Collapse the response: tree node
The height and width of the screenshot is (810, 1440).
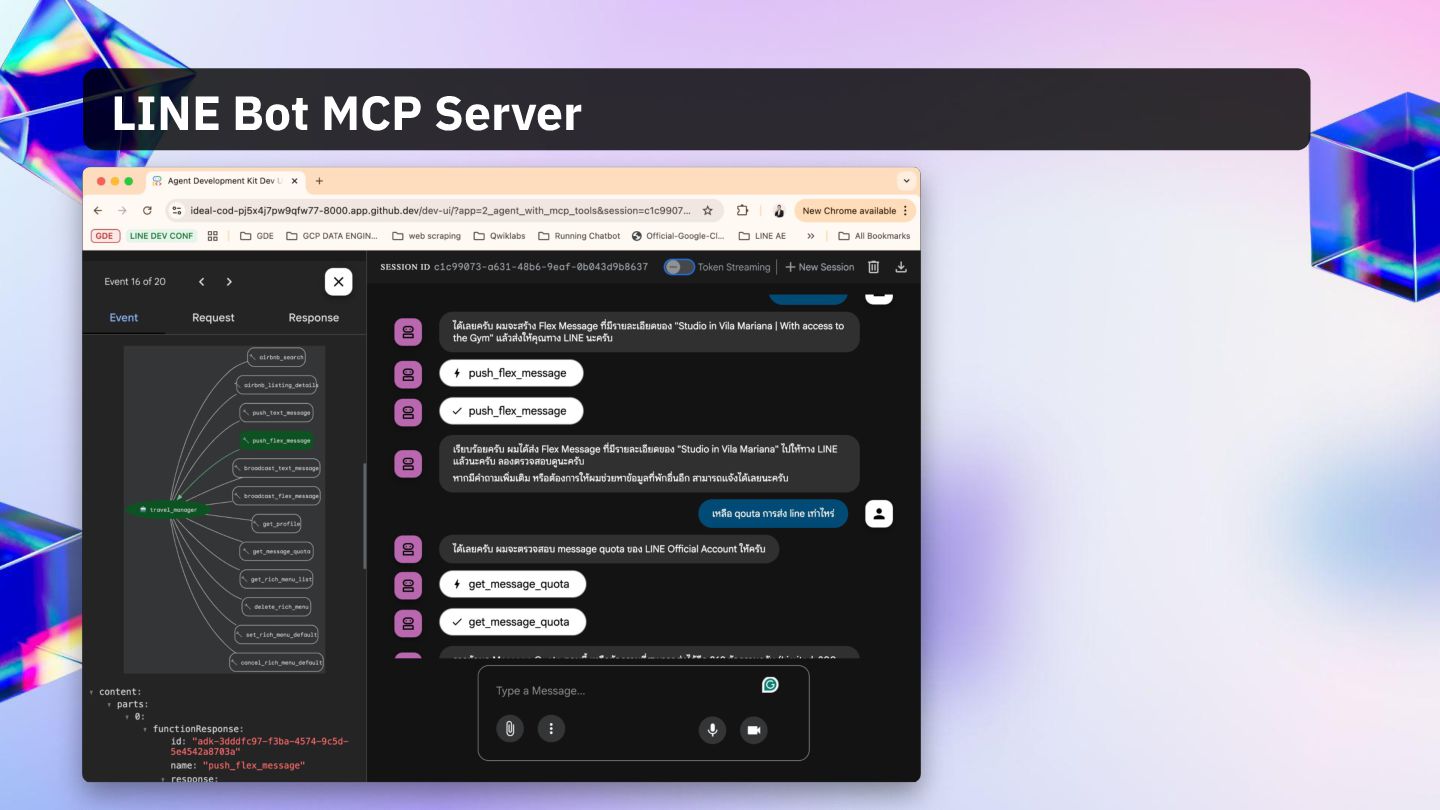point(163,778)
